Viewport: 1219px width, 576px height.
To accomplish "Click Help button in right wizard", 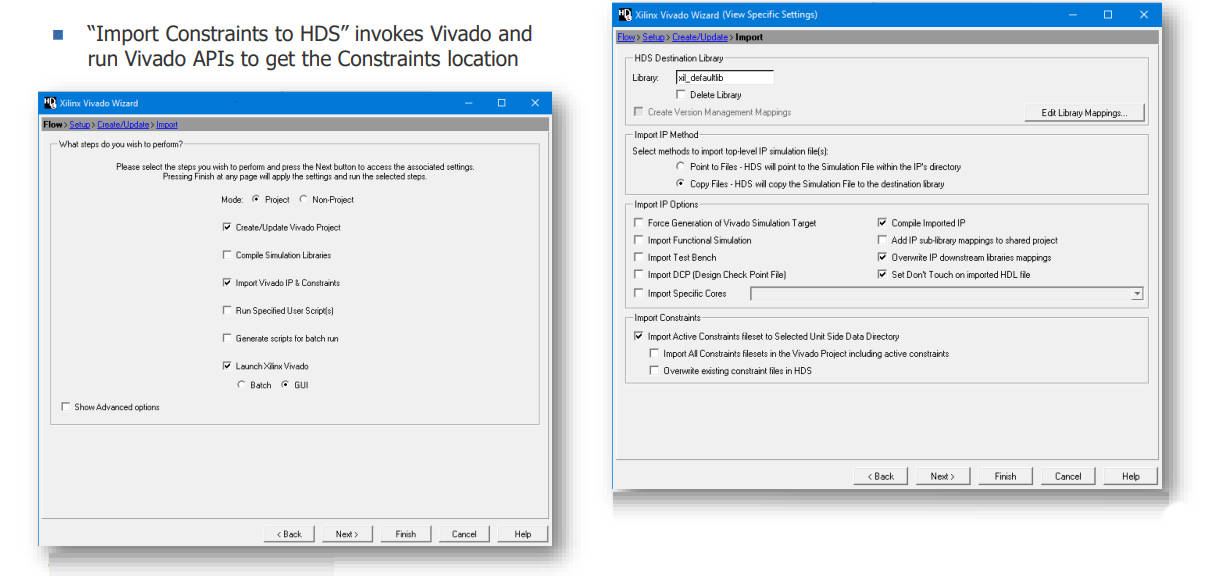I will coord(1130,476).
